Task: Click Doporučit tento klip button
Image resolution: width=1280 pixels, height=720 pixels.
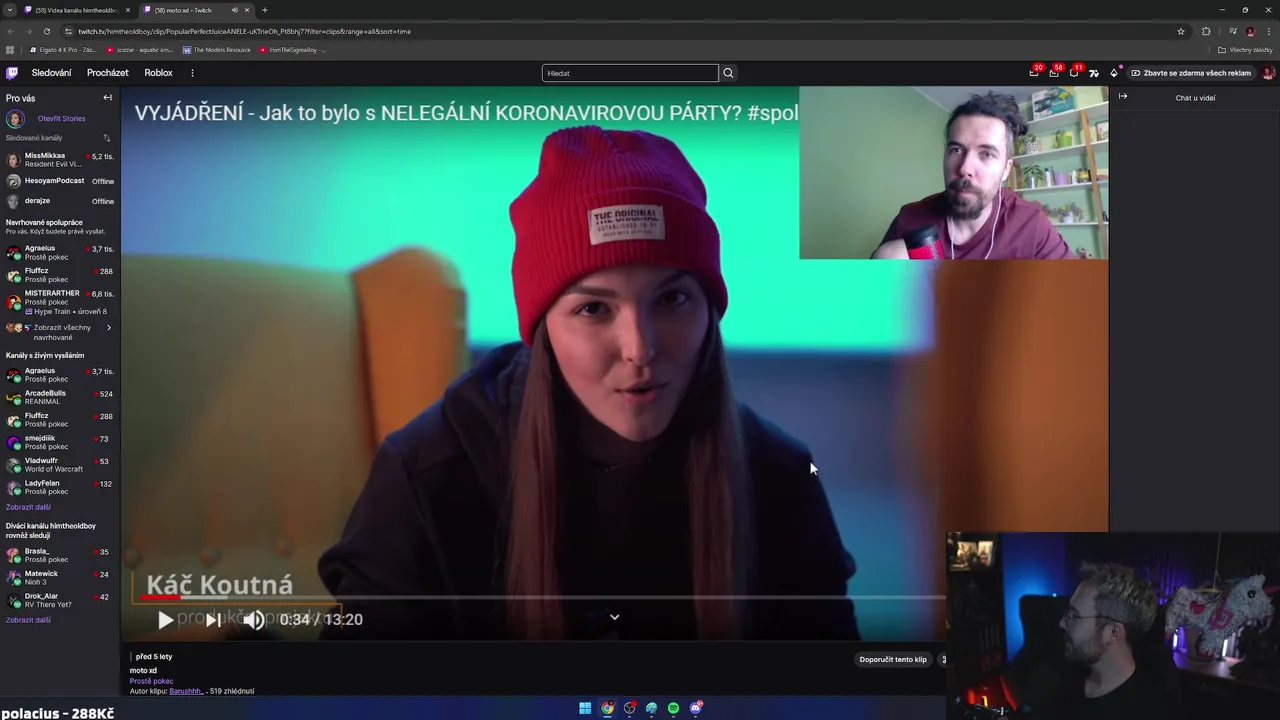Action: tap(893, 660)
